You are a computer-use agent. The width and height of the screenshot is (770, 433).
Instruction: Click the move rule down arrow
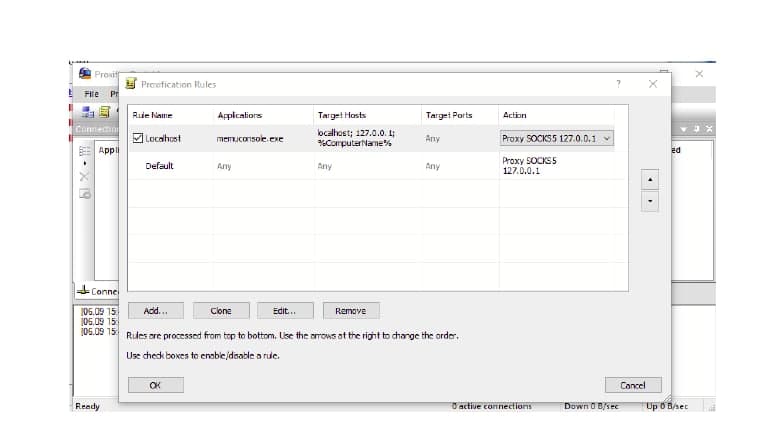point(650,201)
